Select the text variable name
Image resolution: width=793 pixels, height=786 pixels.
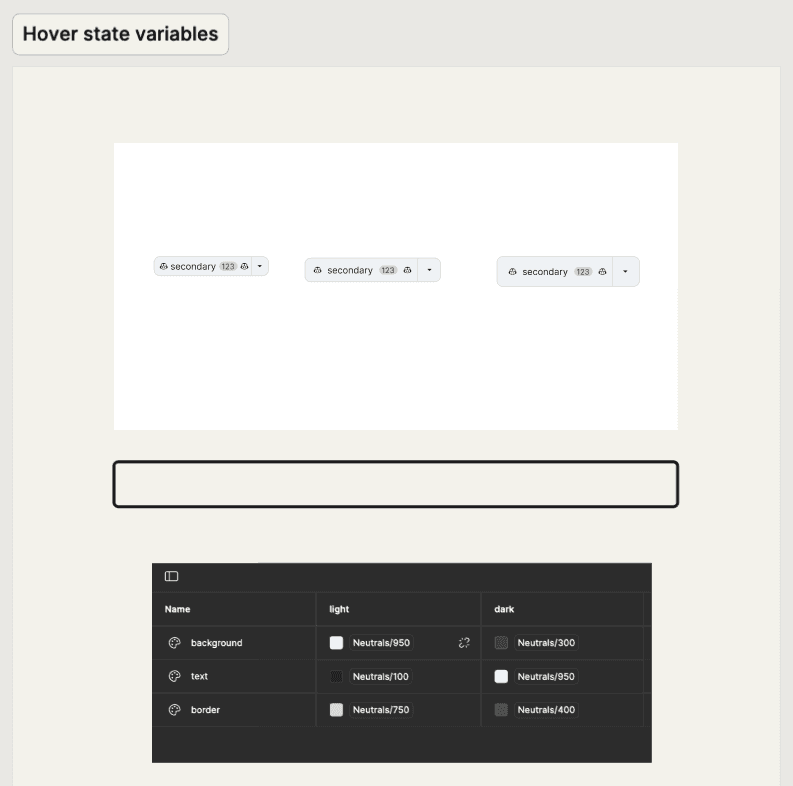tap(199, 676)
